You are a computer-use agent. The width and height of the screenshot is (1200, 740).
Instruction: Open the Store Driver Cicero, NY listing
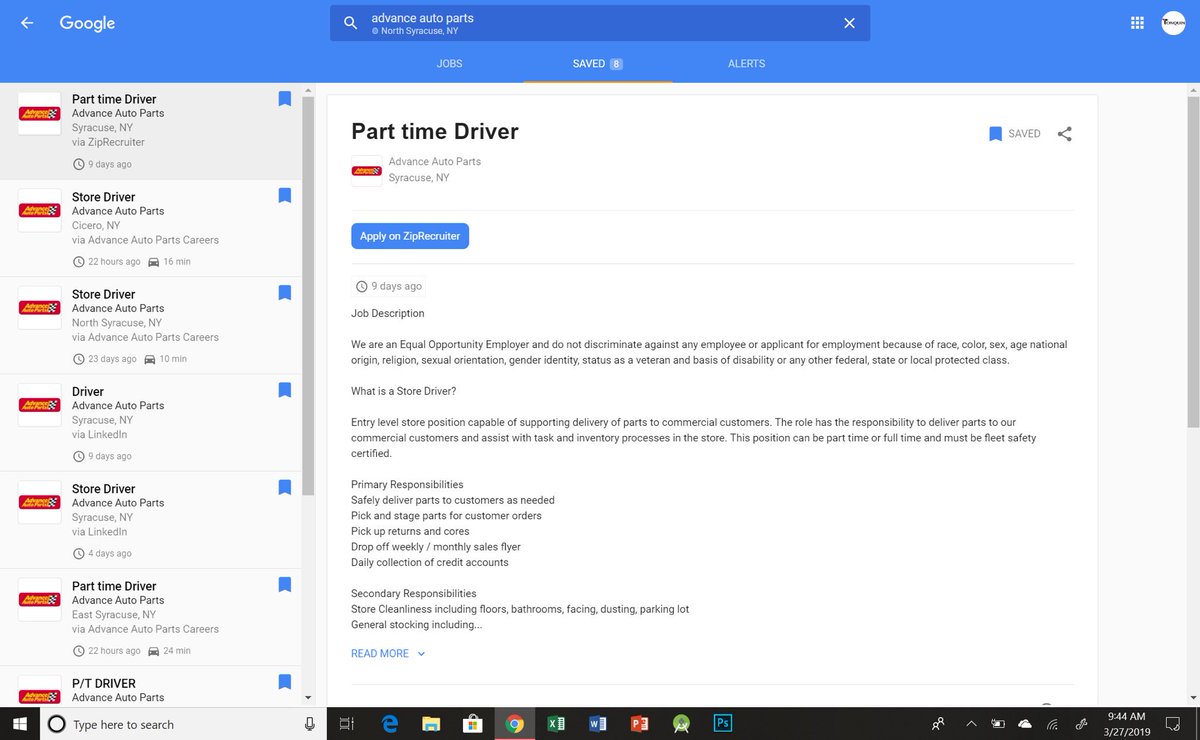pos(150,229)
